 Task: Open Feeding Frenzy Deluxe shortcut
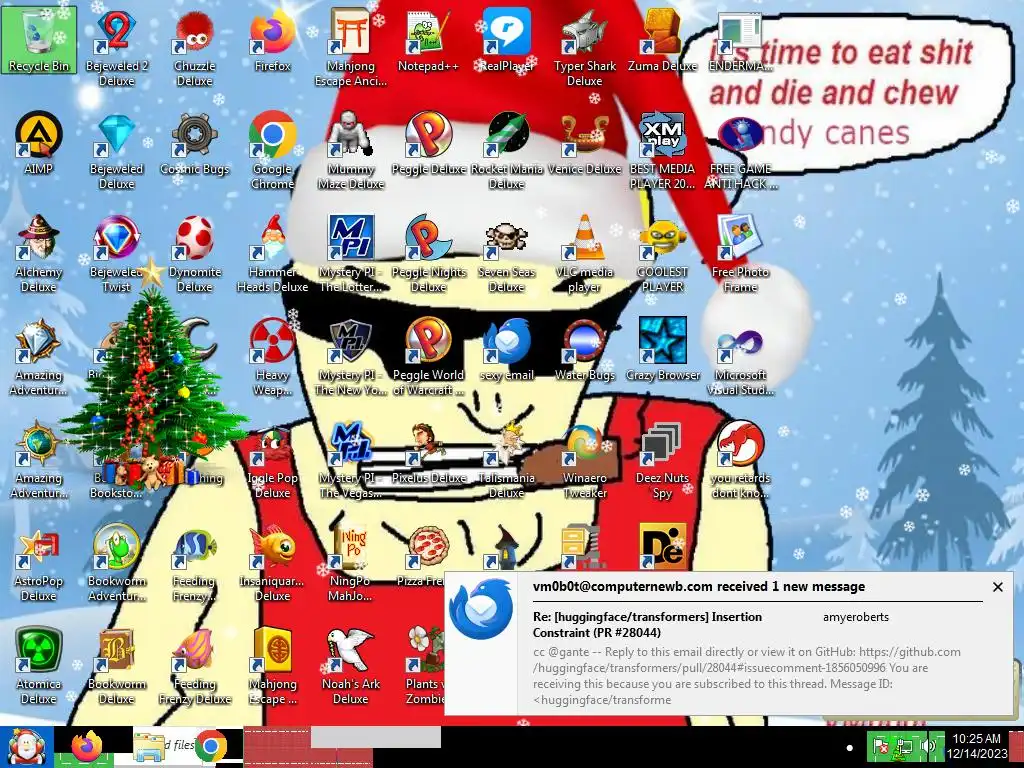tap(195, 667)
